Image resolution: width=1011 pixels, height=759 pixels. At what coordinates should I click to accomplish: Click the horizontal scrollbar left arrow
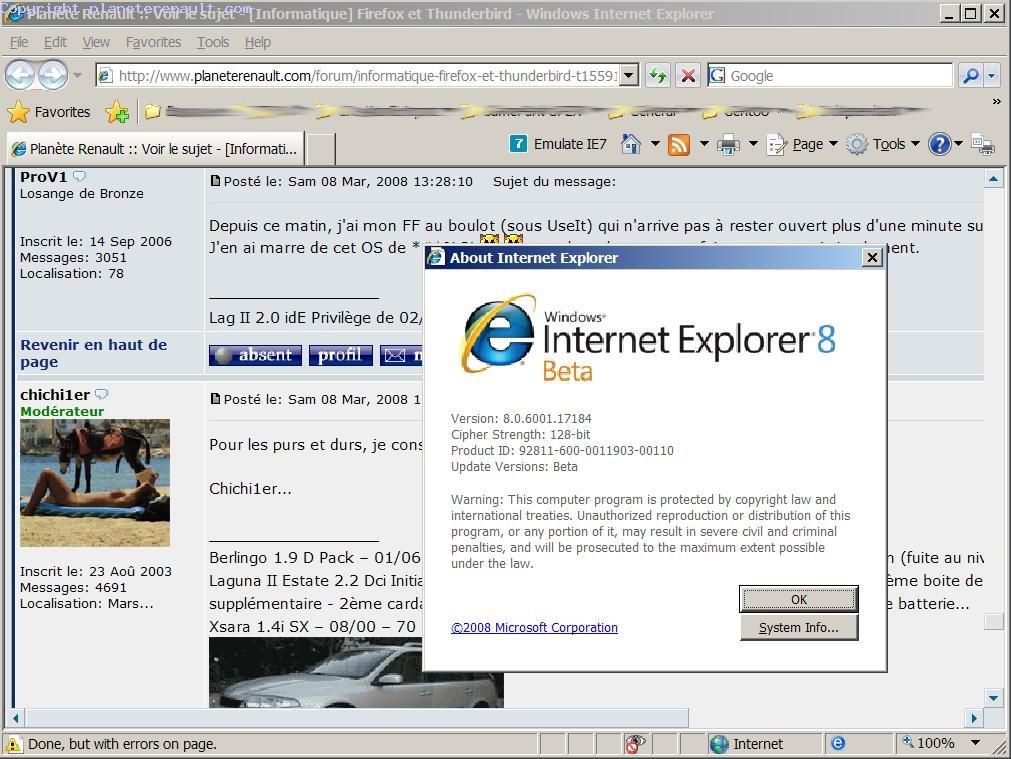pyautogui.click(x=15, y=718)
